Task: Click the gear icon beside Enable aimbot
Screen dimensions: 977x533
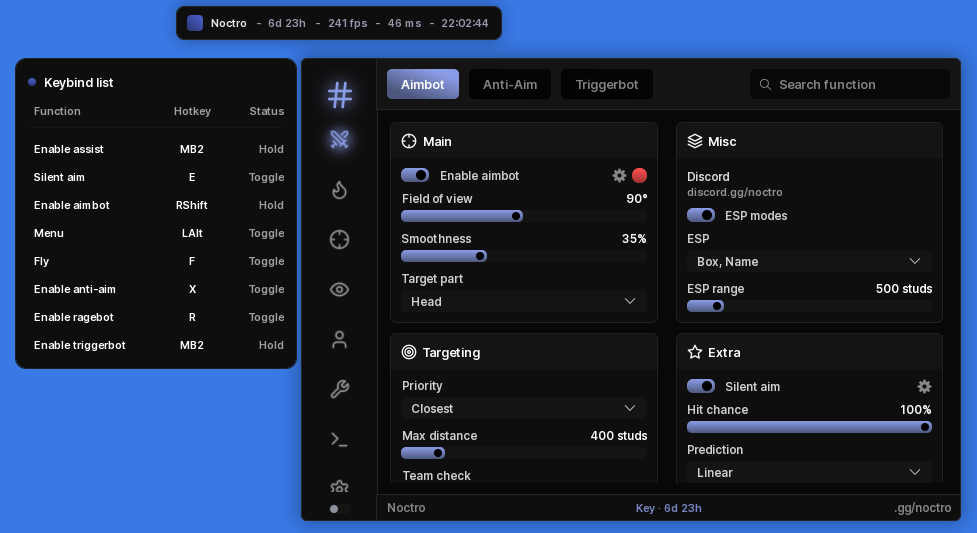Action: tap(619, 176)
